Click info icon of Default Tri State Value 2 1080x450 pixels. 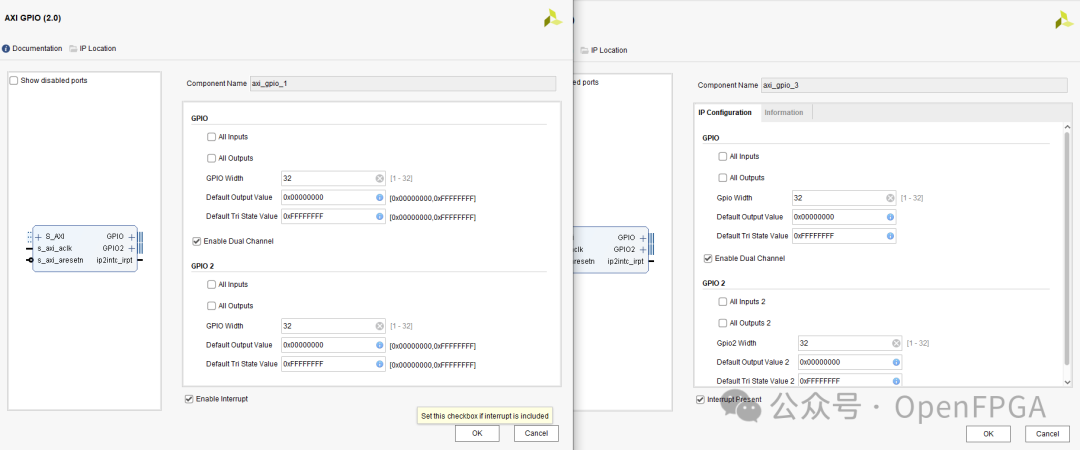[895, 380]
